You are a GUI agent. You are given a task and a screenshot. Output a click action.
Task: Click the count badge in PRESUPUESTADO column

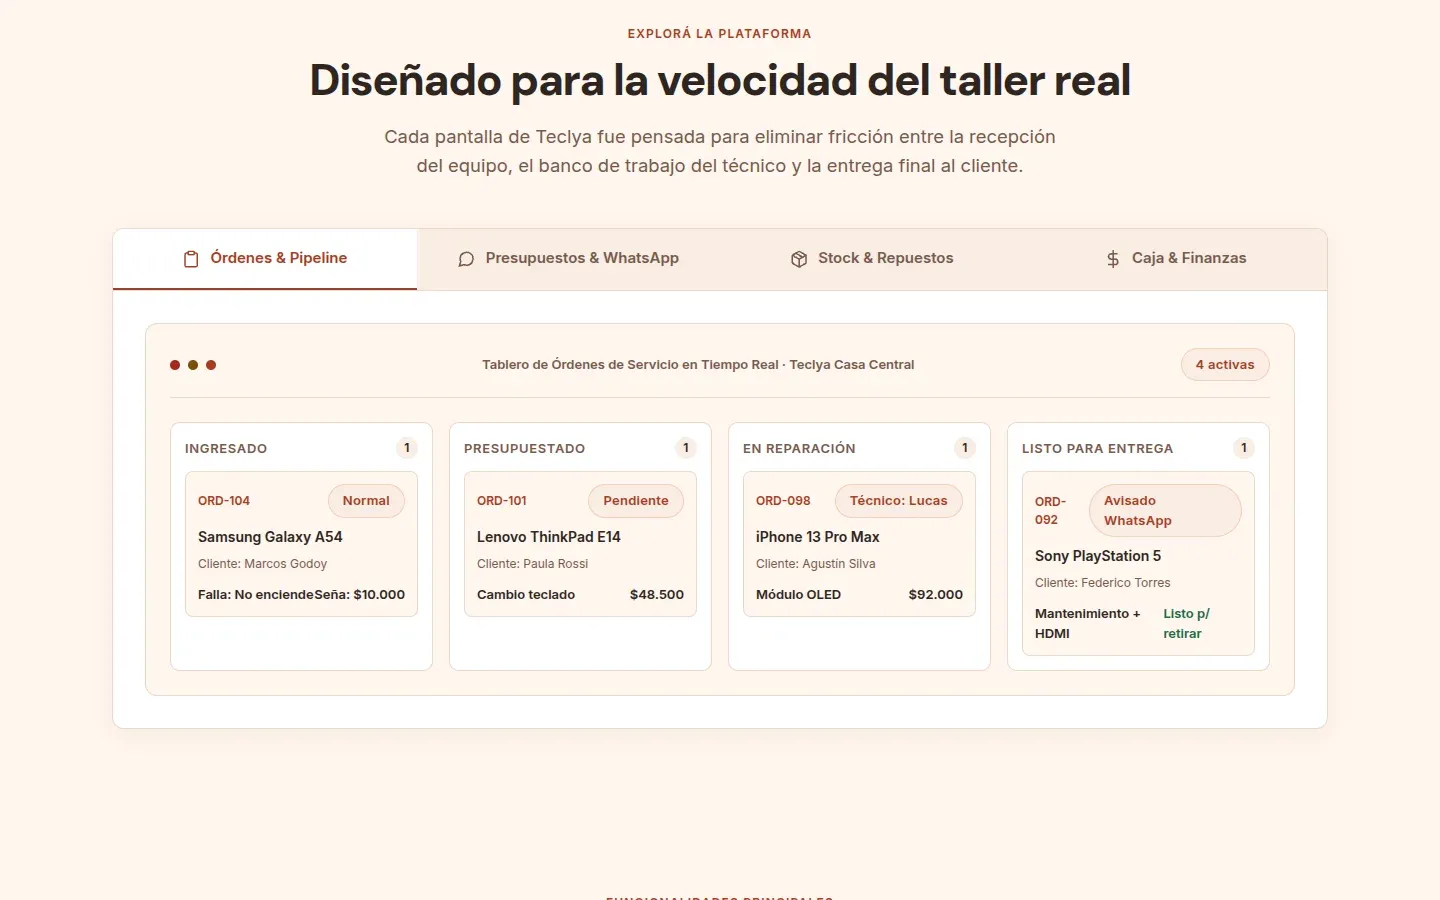coord(686,448)
